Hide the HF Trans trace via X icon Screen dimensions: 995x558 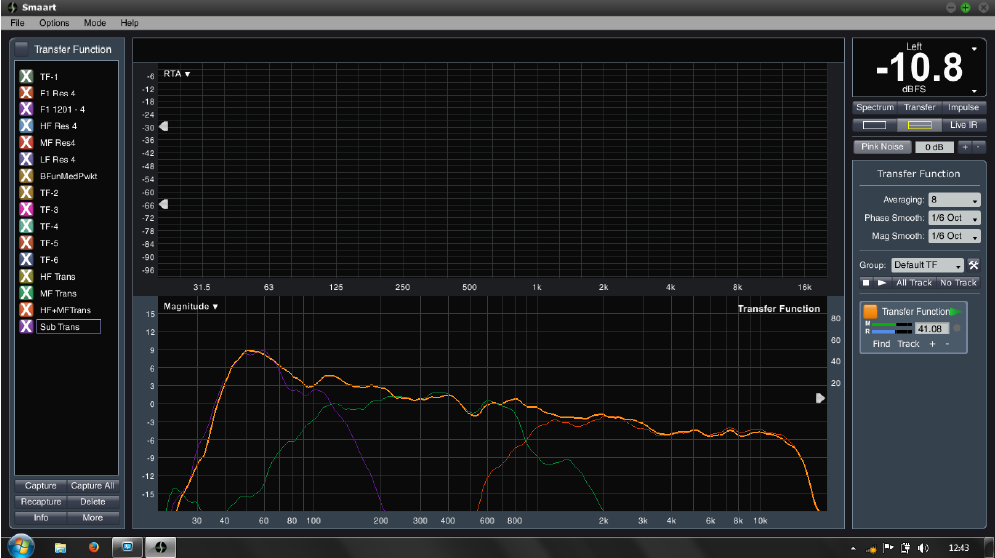coord(26,277)
